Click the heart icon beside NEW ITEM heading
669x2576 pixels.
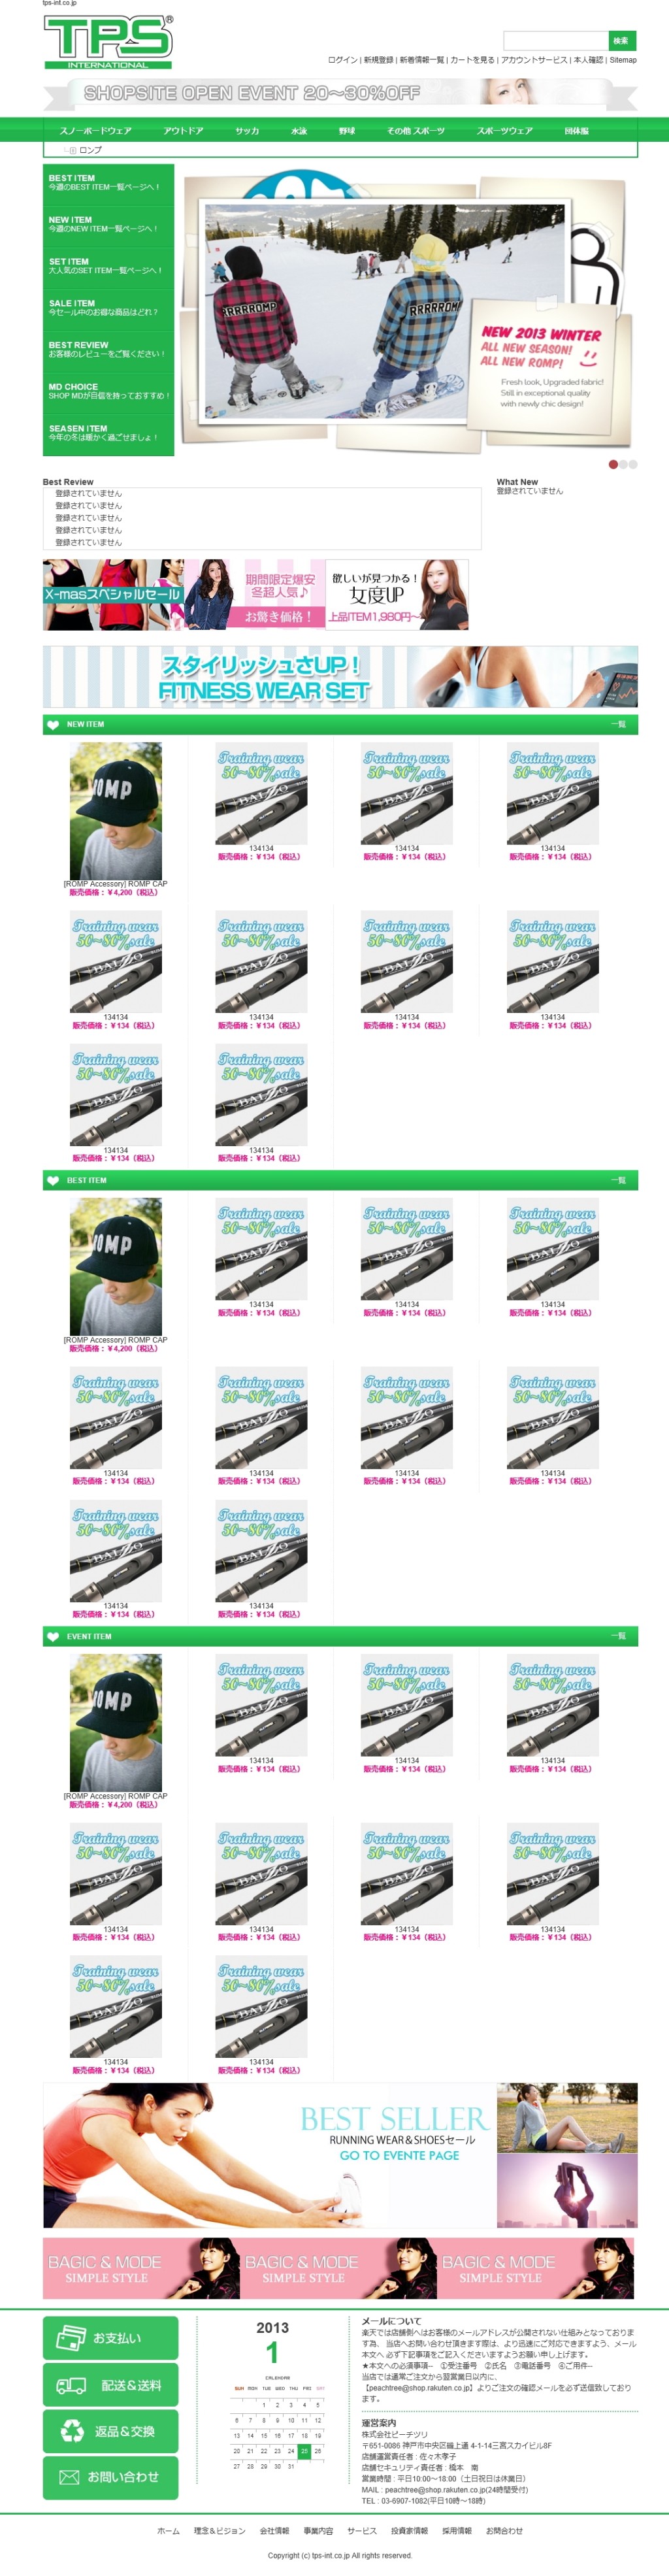(53, 724)
